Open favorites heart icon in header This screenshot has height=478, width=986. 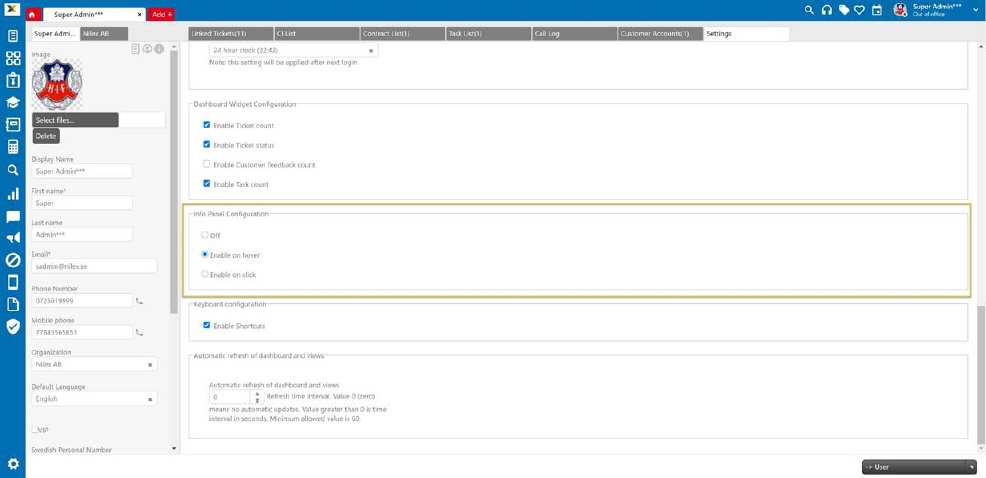[859, 10]
